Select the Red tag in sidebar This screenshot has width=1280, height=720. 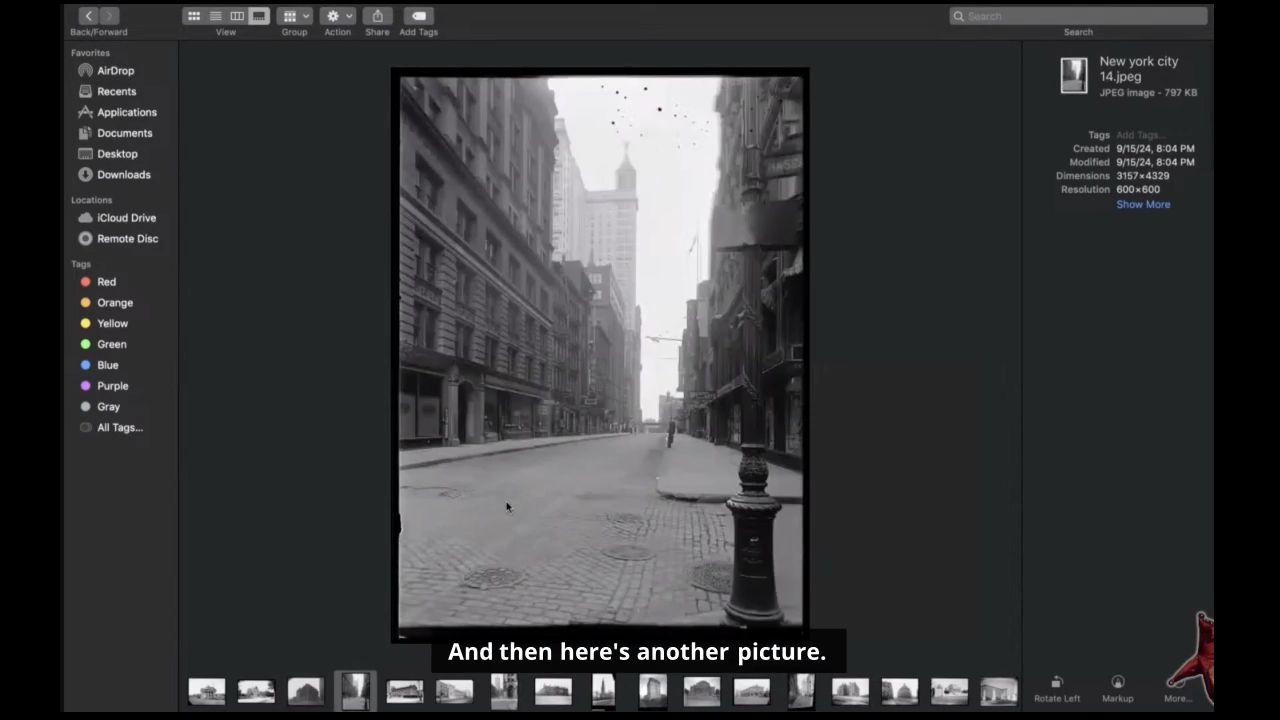pyautogui.click(x=106, y=282)
